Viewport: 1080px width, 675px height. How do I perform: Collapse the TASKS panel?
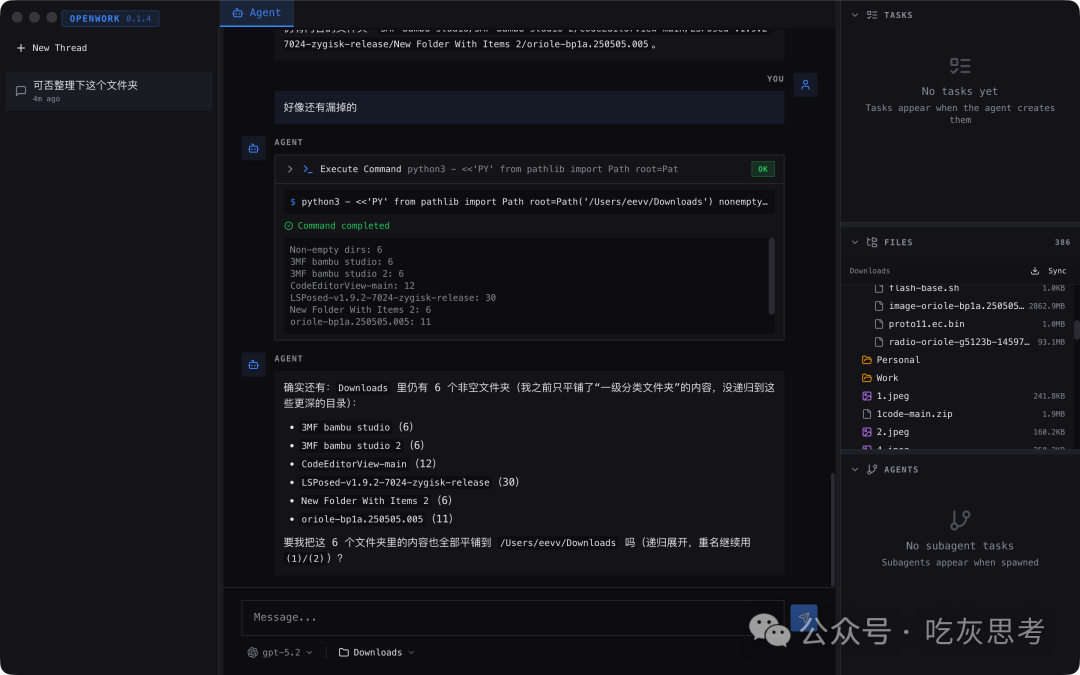[855, 14]
